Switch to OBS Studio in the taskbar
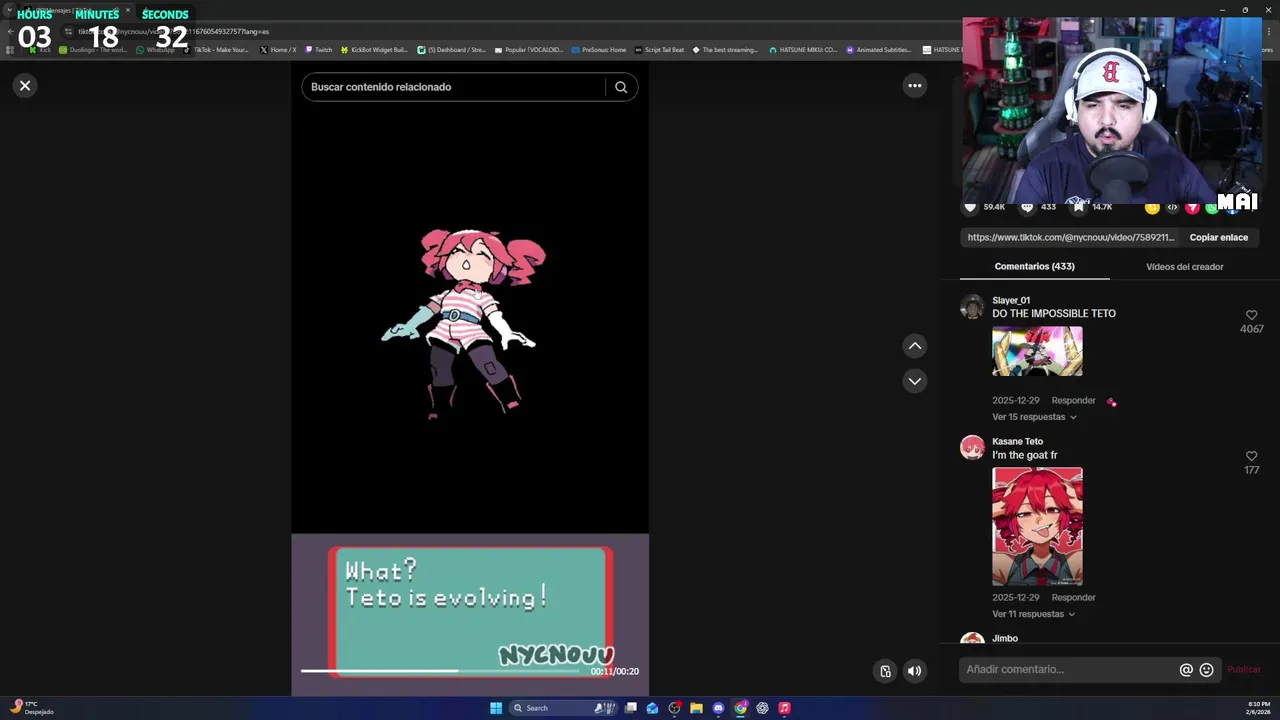Image resolution: width=1280 pixels, height=720 pixels. coord(675,708)
